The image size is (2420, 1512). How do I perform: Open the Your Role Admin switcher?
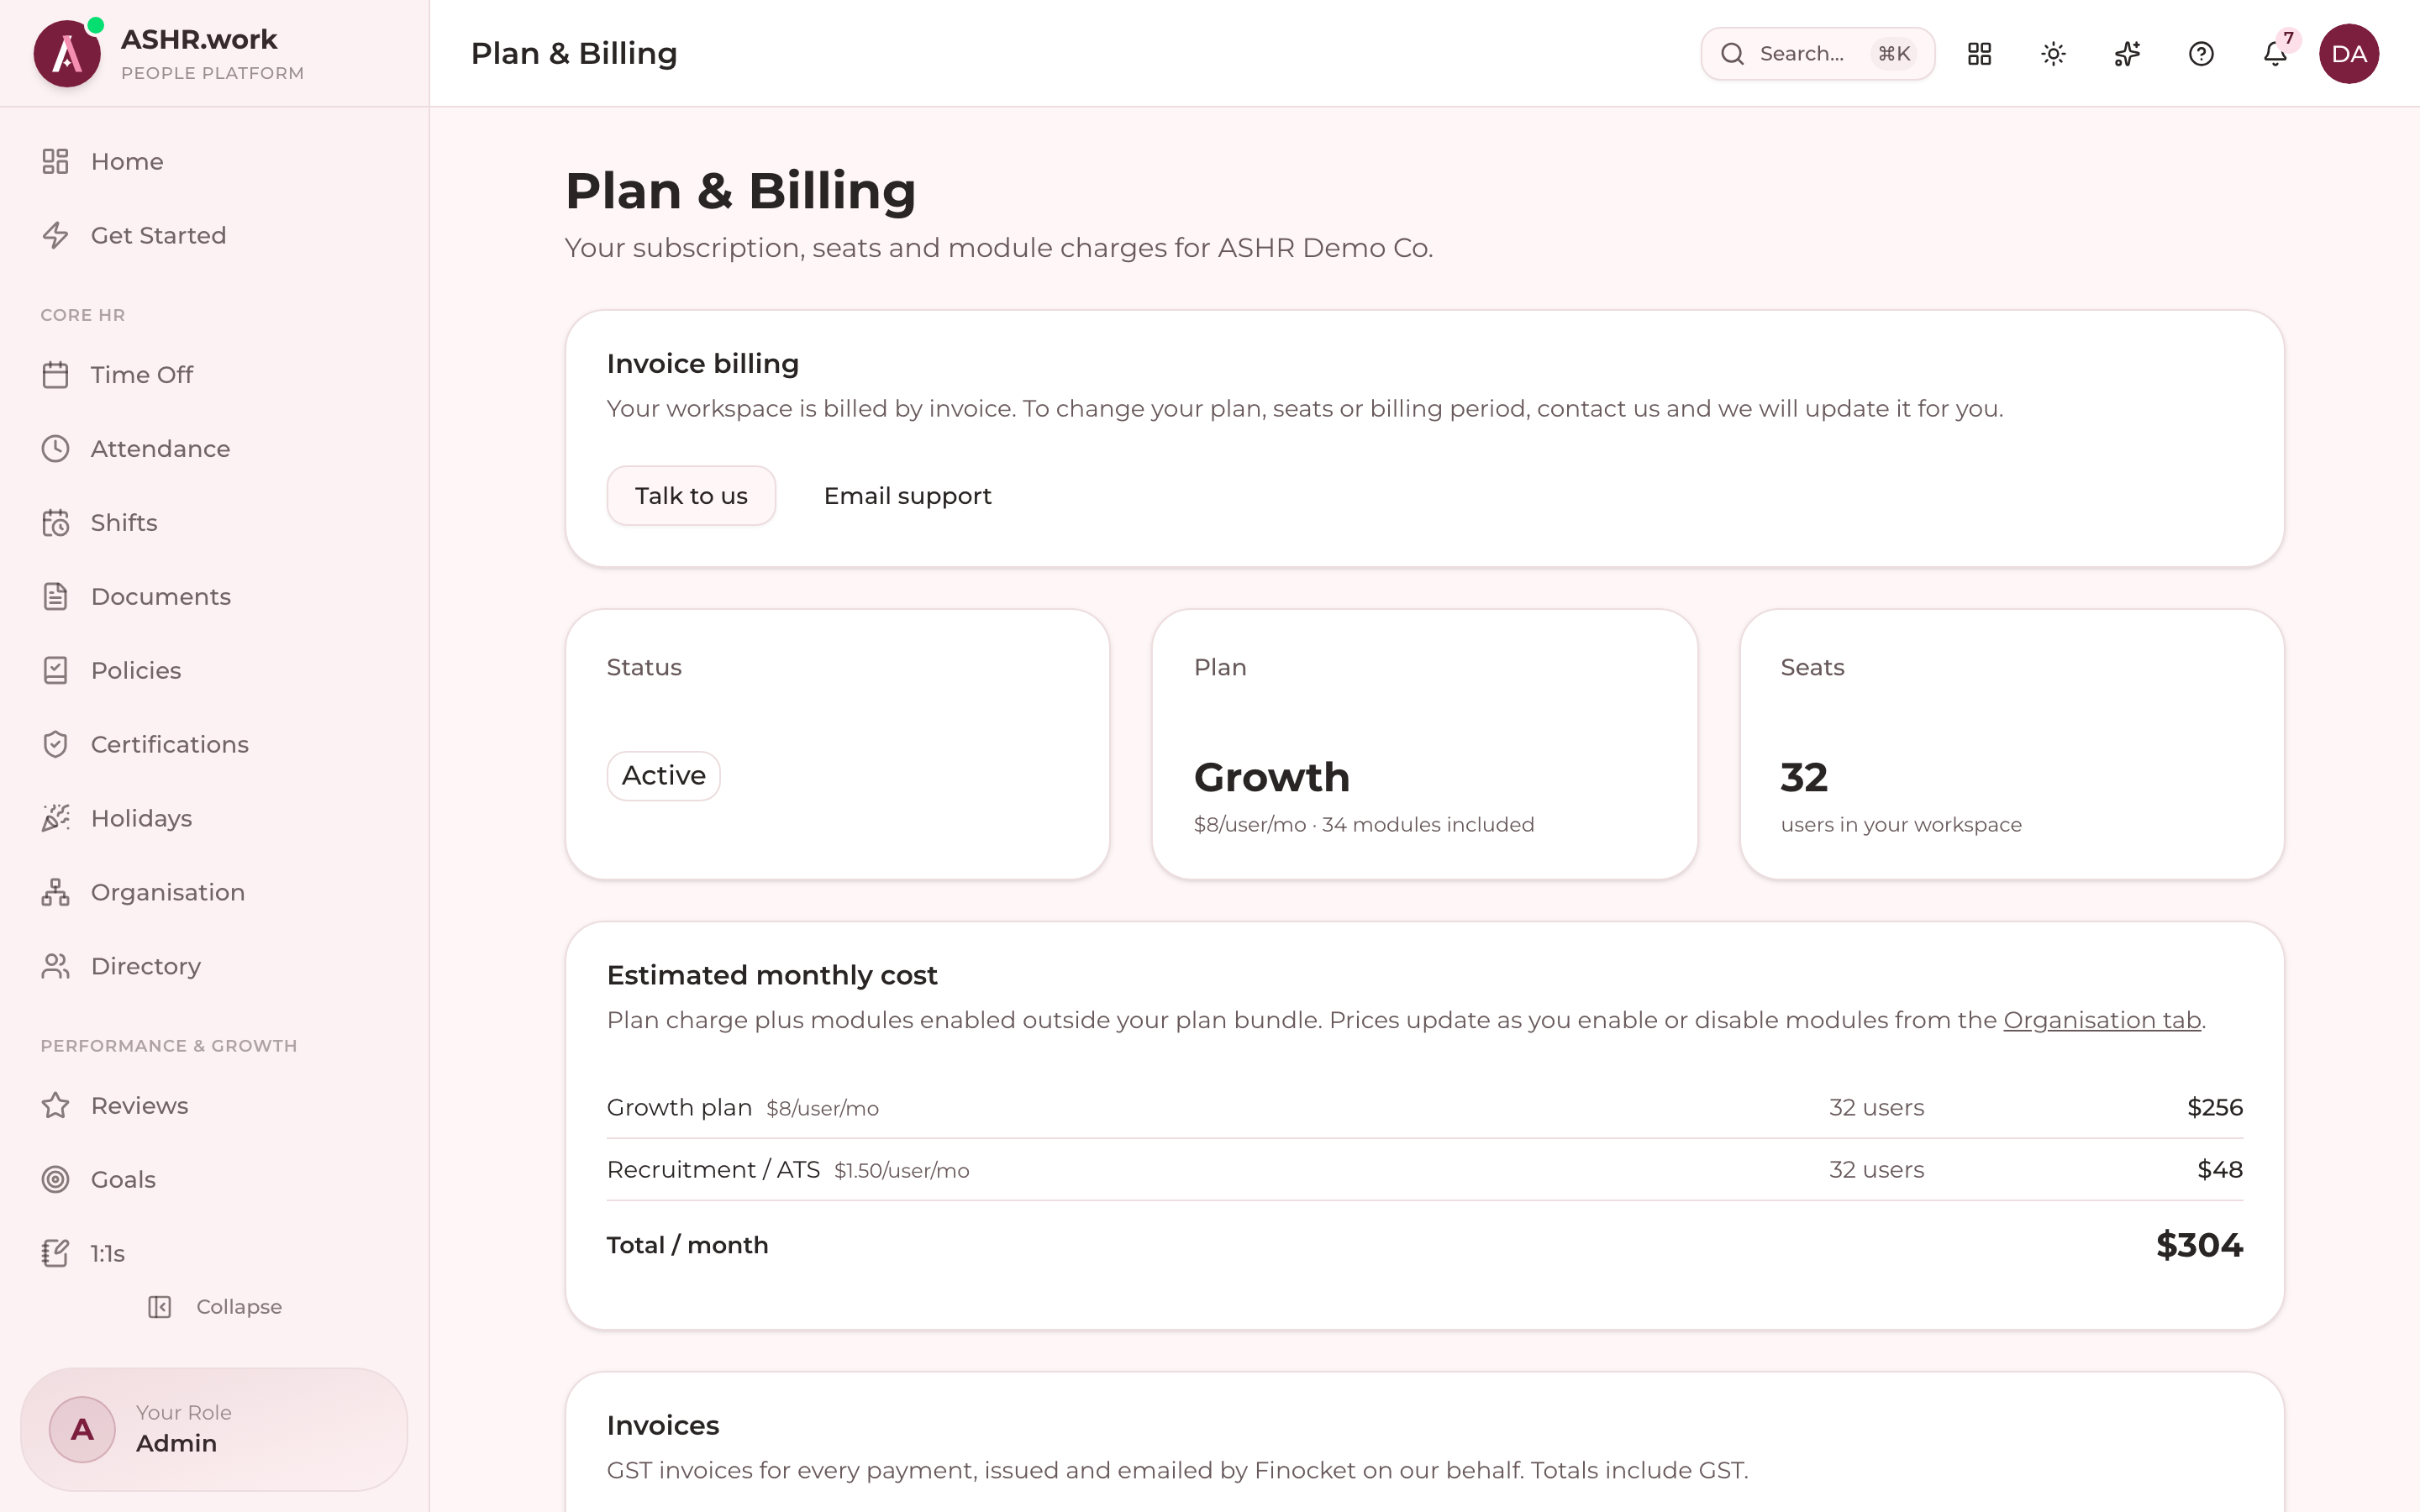(x=214, y=1429)
